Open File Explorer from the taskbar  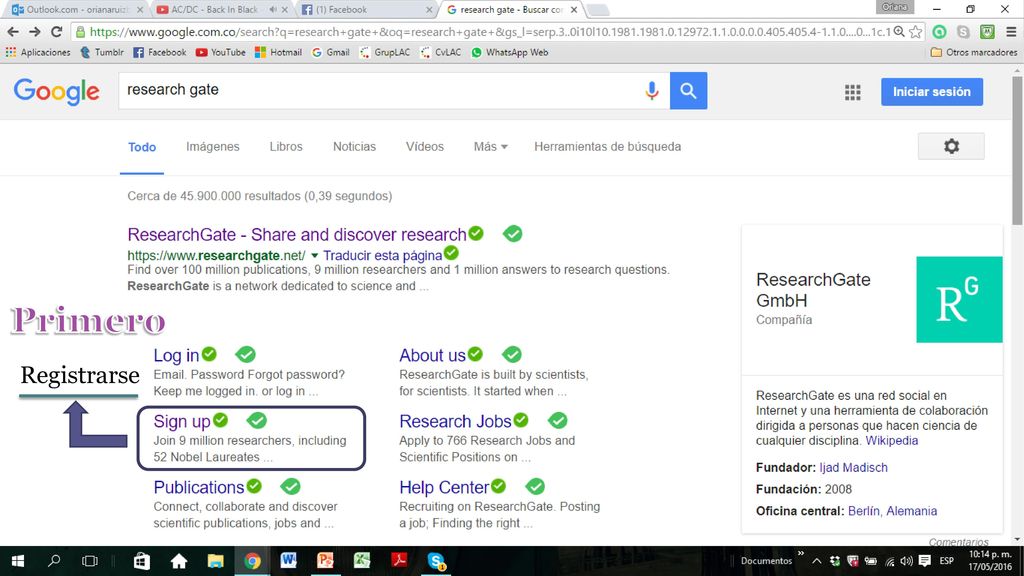point(215,561)
